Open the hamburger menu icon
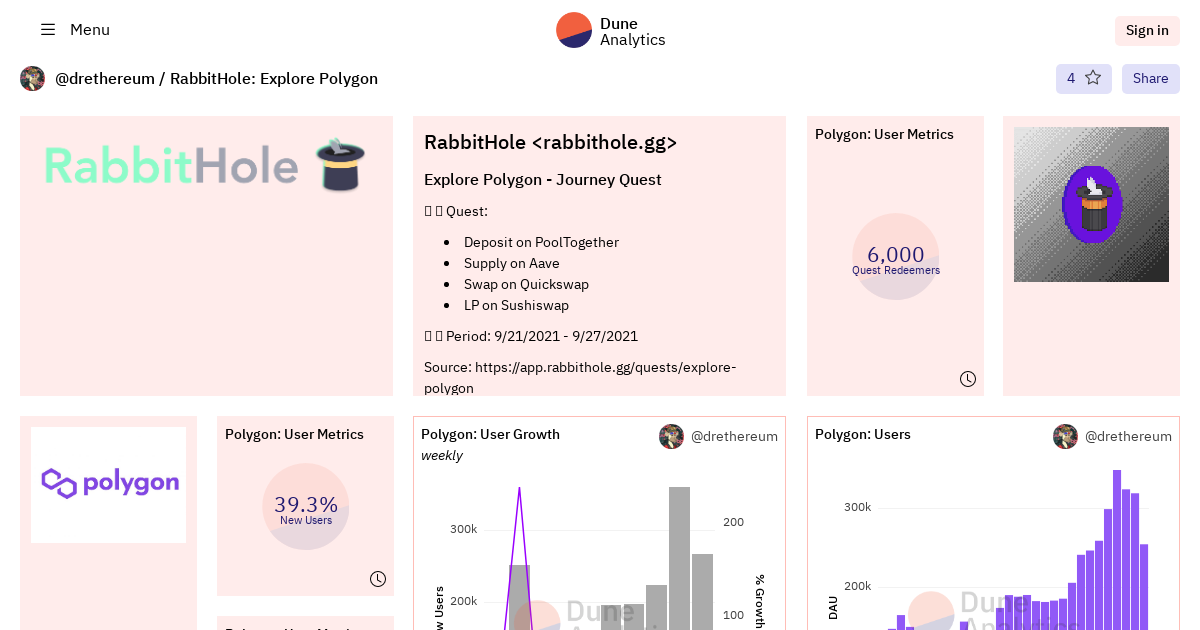The image size is (1200, 630). [48, 30]
